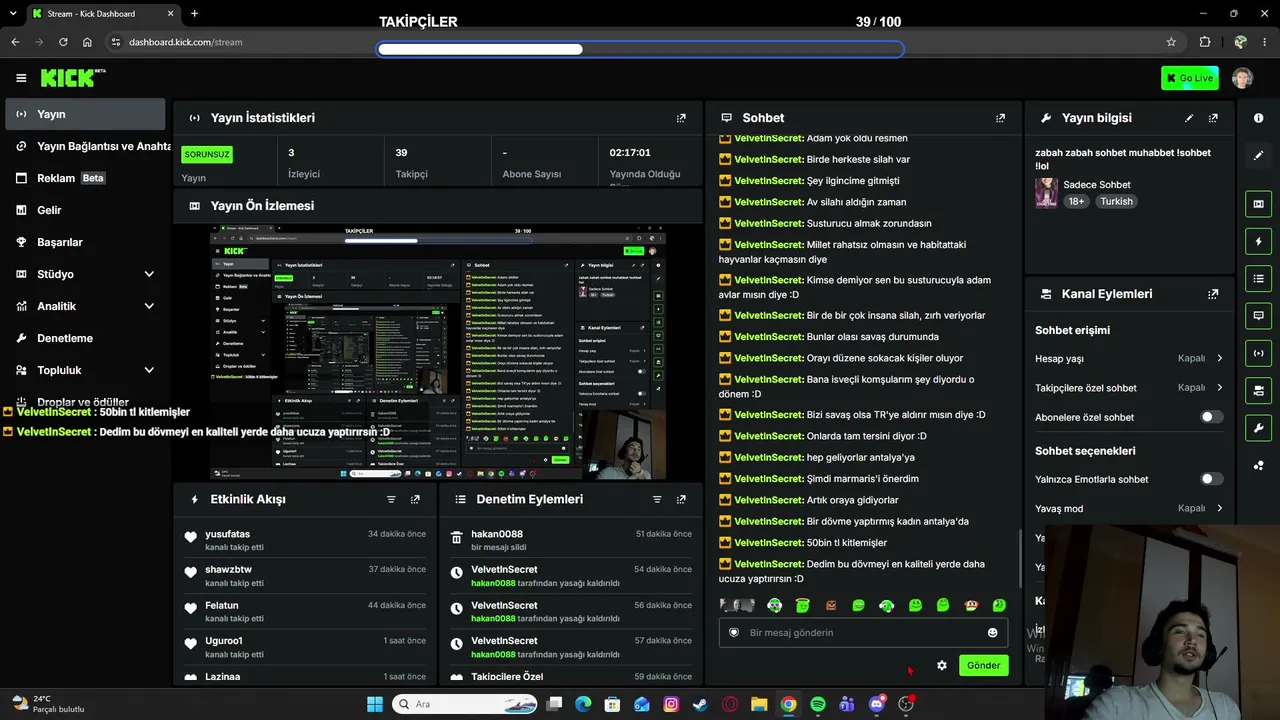Toggle Abonelere özel sohbet switch

tap(1211, 417)
